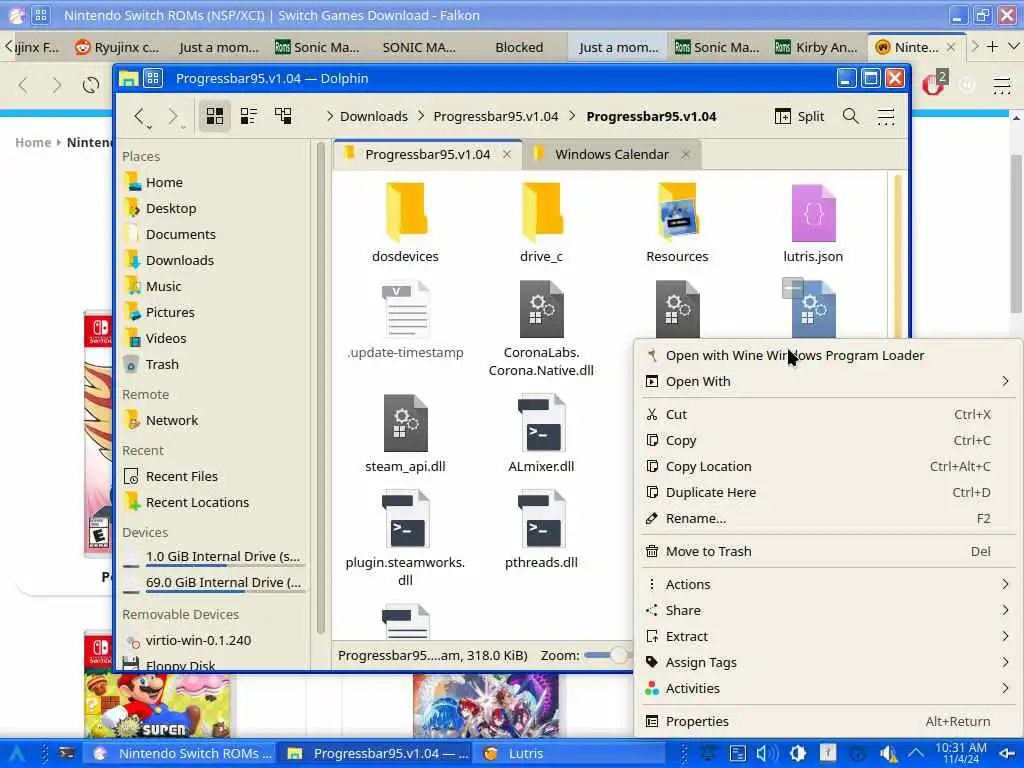Image resolution: width=1024 pixels, height=768 pixels.
Task: Close the Progressbar95.v1.04 Dolphin tab
Action: pyautogui.click(x=507, y=155)
